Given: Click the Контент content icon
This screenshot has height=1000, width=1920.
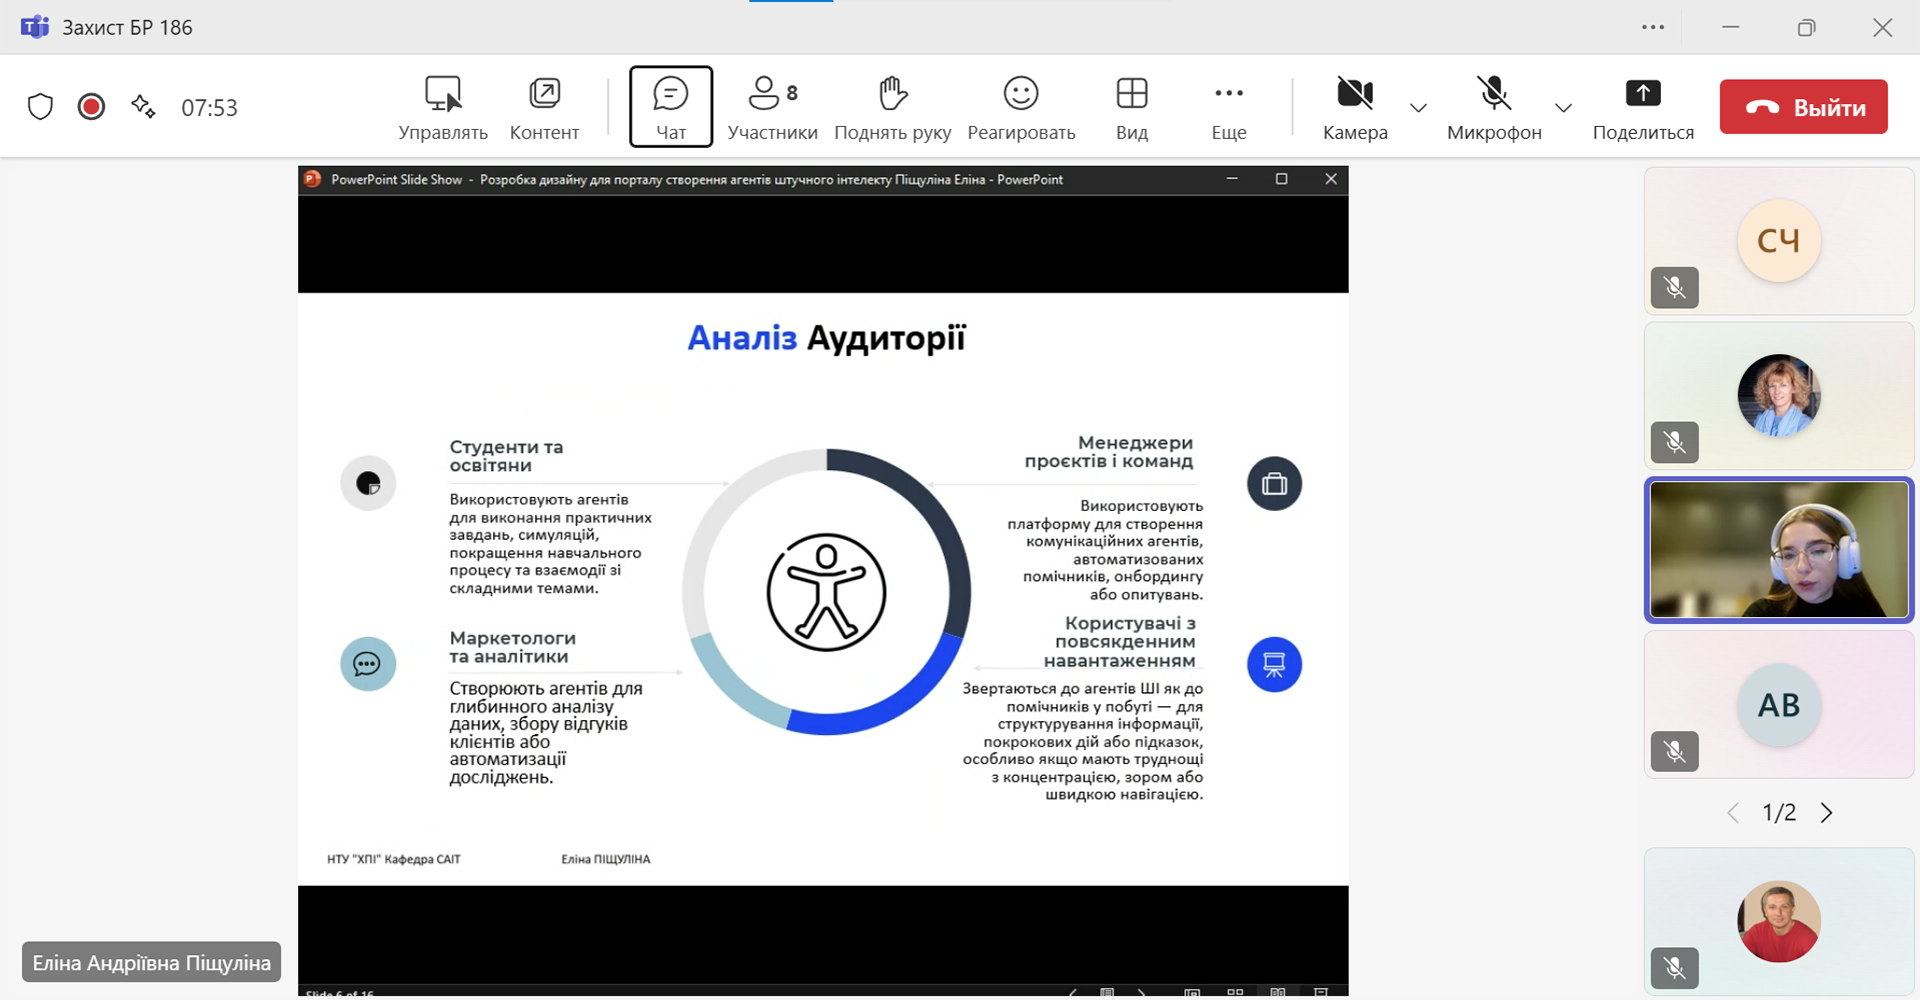Looking at the screenshot, I should (544, 95).
